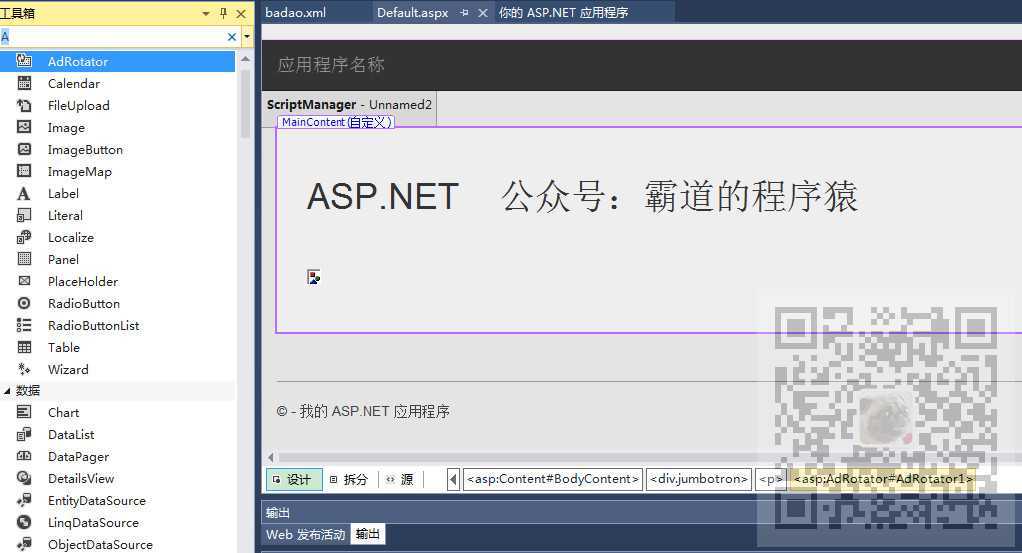Select the Table control icon
The image size is (1022, 553).
point(24,347)
